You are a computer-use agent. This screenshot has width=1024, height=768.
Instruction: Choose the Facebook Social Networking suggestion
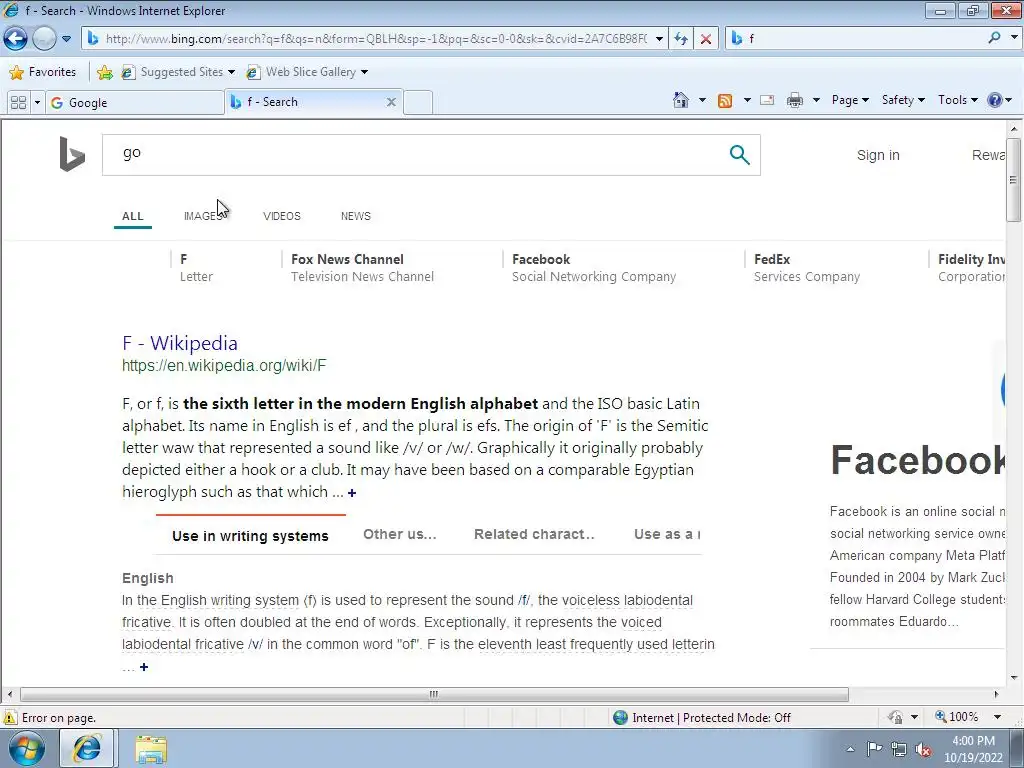pos(594,268)
